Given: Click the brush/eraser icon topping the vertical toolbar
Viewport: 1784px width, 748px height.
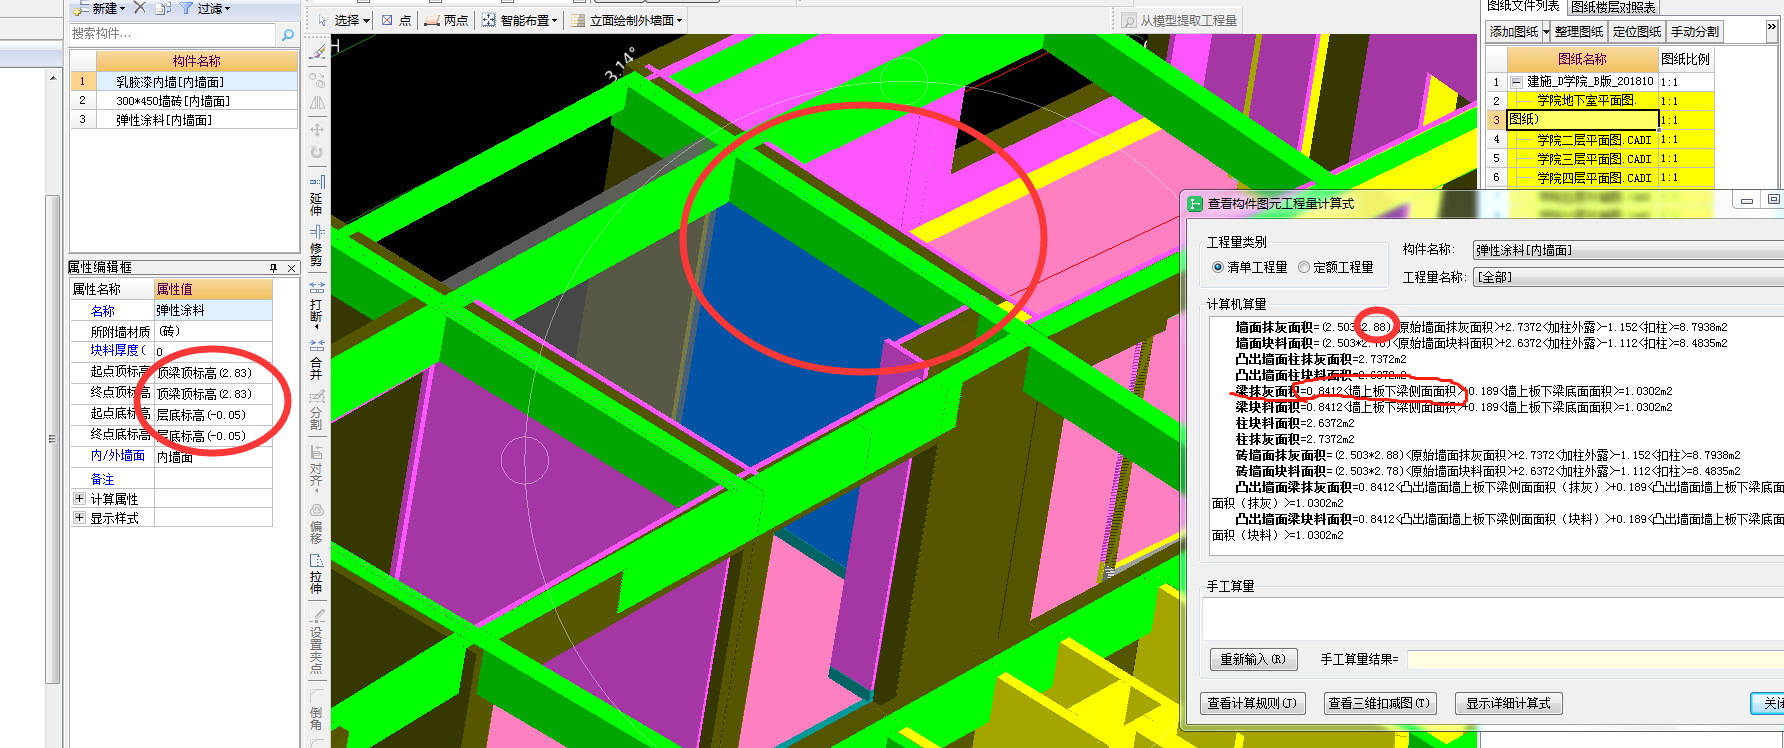Looking at the screenshot, I should point(317,52).
